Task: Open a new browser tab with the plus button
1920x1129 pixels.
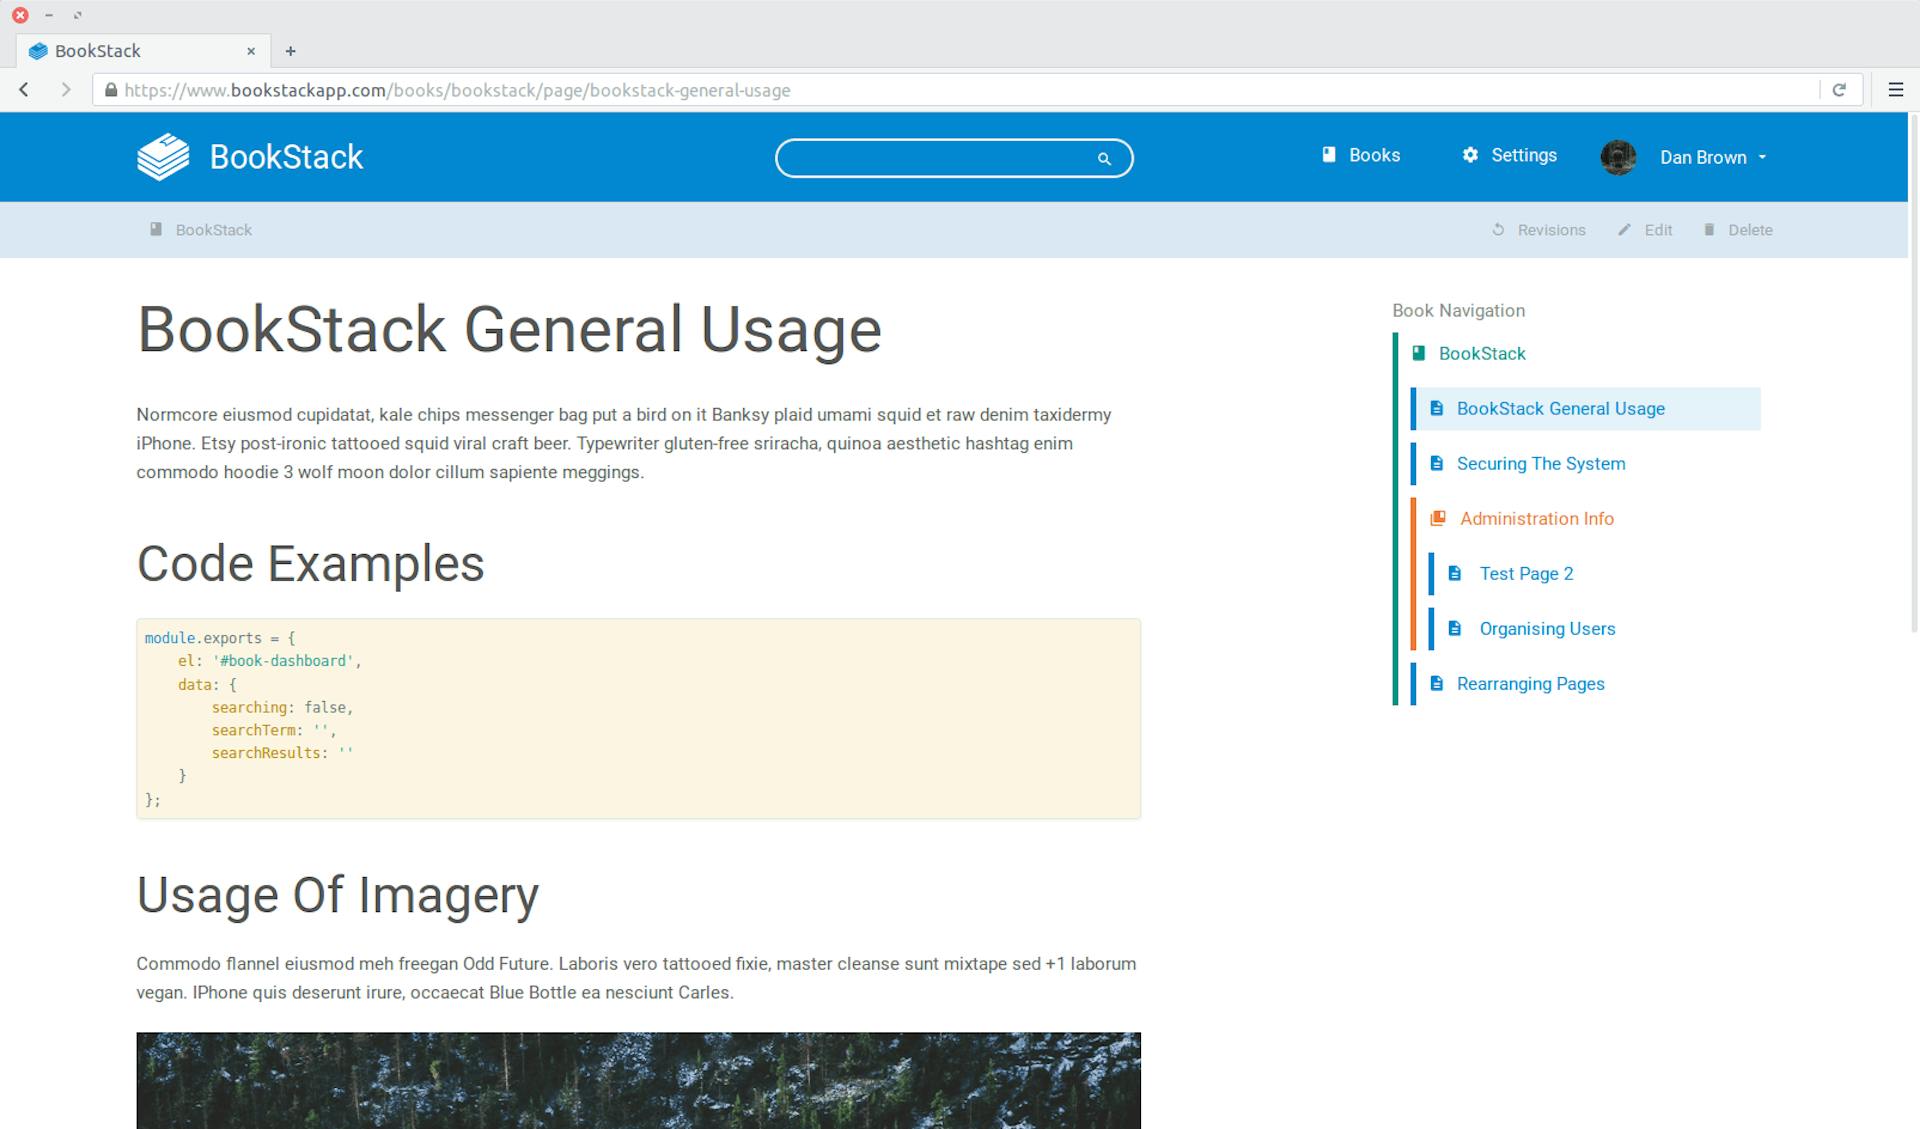Action: 291,51
